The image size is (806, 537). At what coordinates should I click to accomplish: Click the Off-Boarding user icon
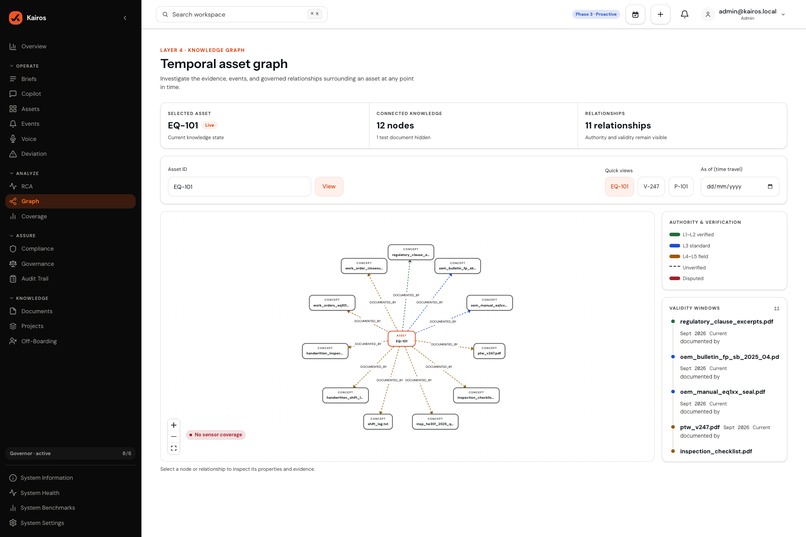pyautogui.click(x=13, y=341)
